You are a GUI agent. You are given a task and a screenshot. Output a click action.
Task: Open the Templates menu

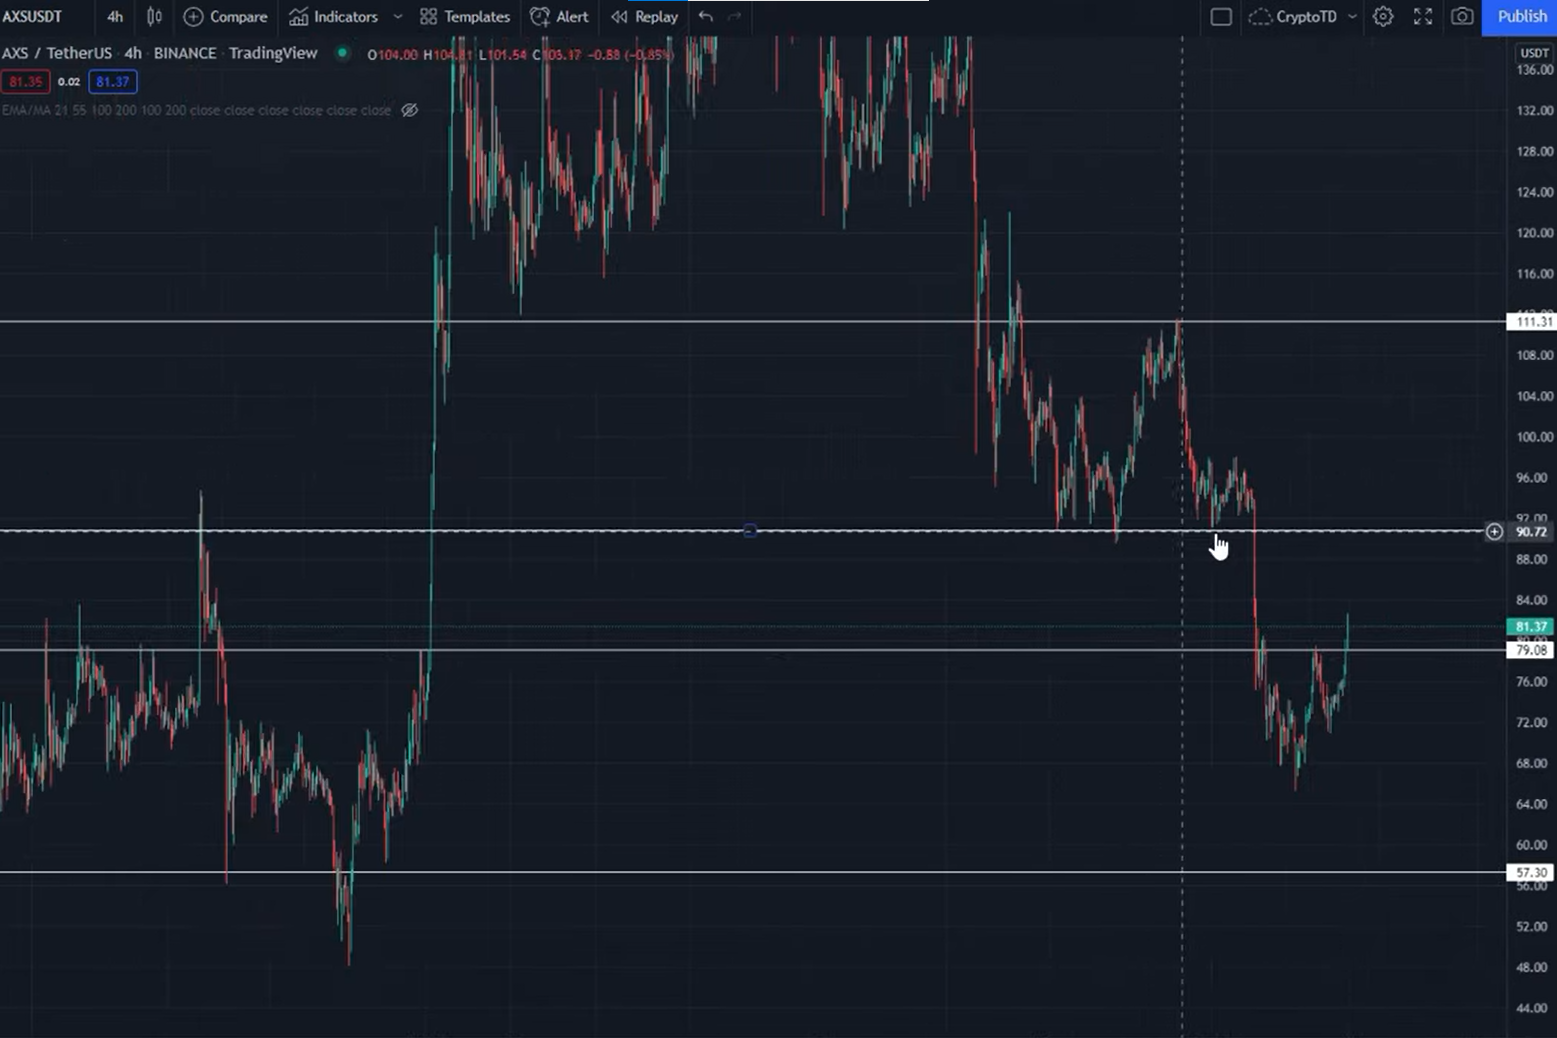pos(465,17)
